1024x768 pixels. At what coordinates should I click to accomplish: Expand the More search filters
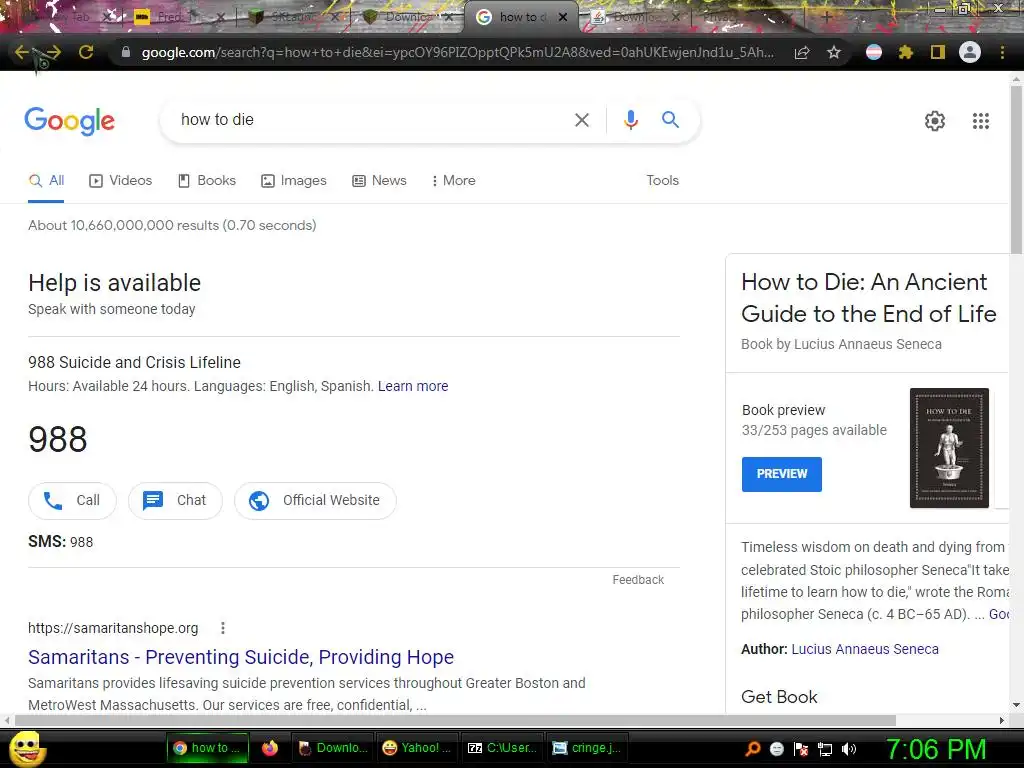click(x=453, y=181)
